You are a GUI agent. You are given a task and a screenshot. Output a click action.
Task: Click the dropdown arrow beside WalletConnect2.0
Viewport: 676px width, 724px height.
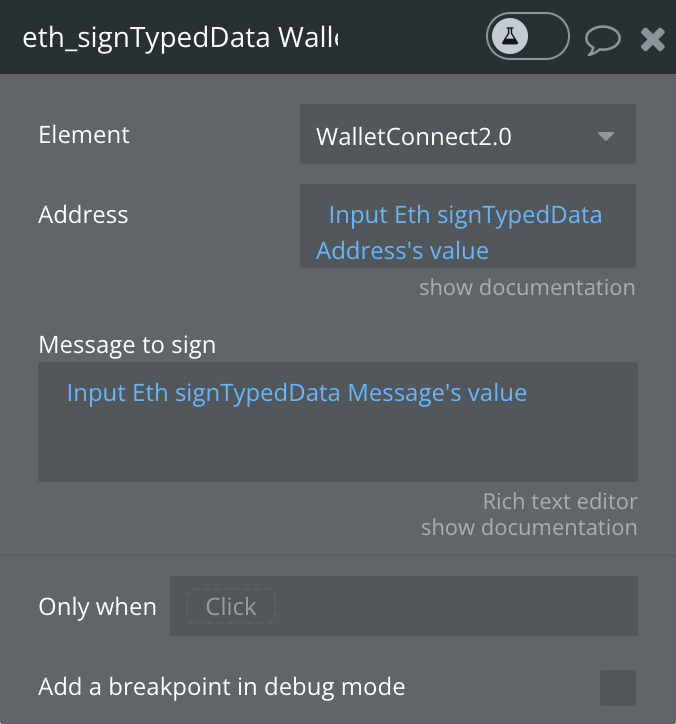coord(605,136)
